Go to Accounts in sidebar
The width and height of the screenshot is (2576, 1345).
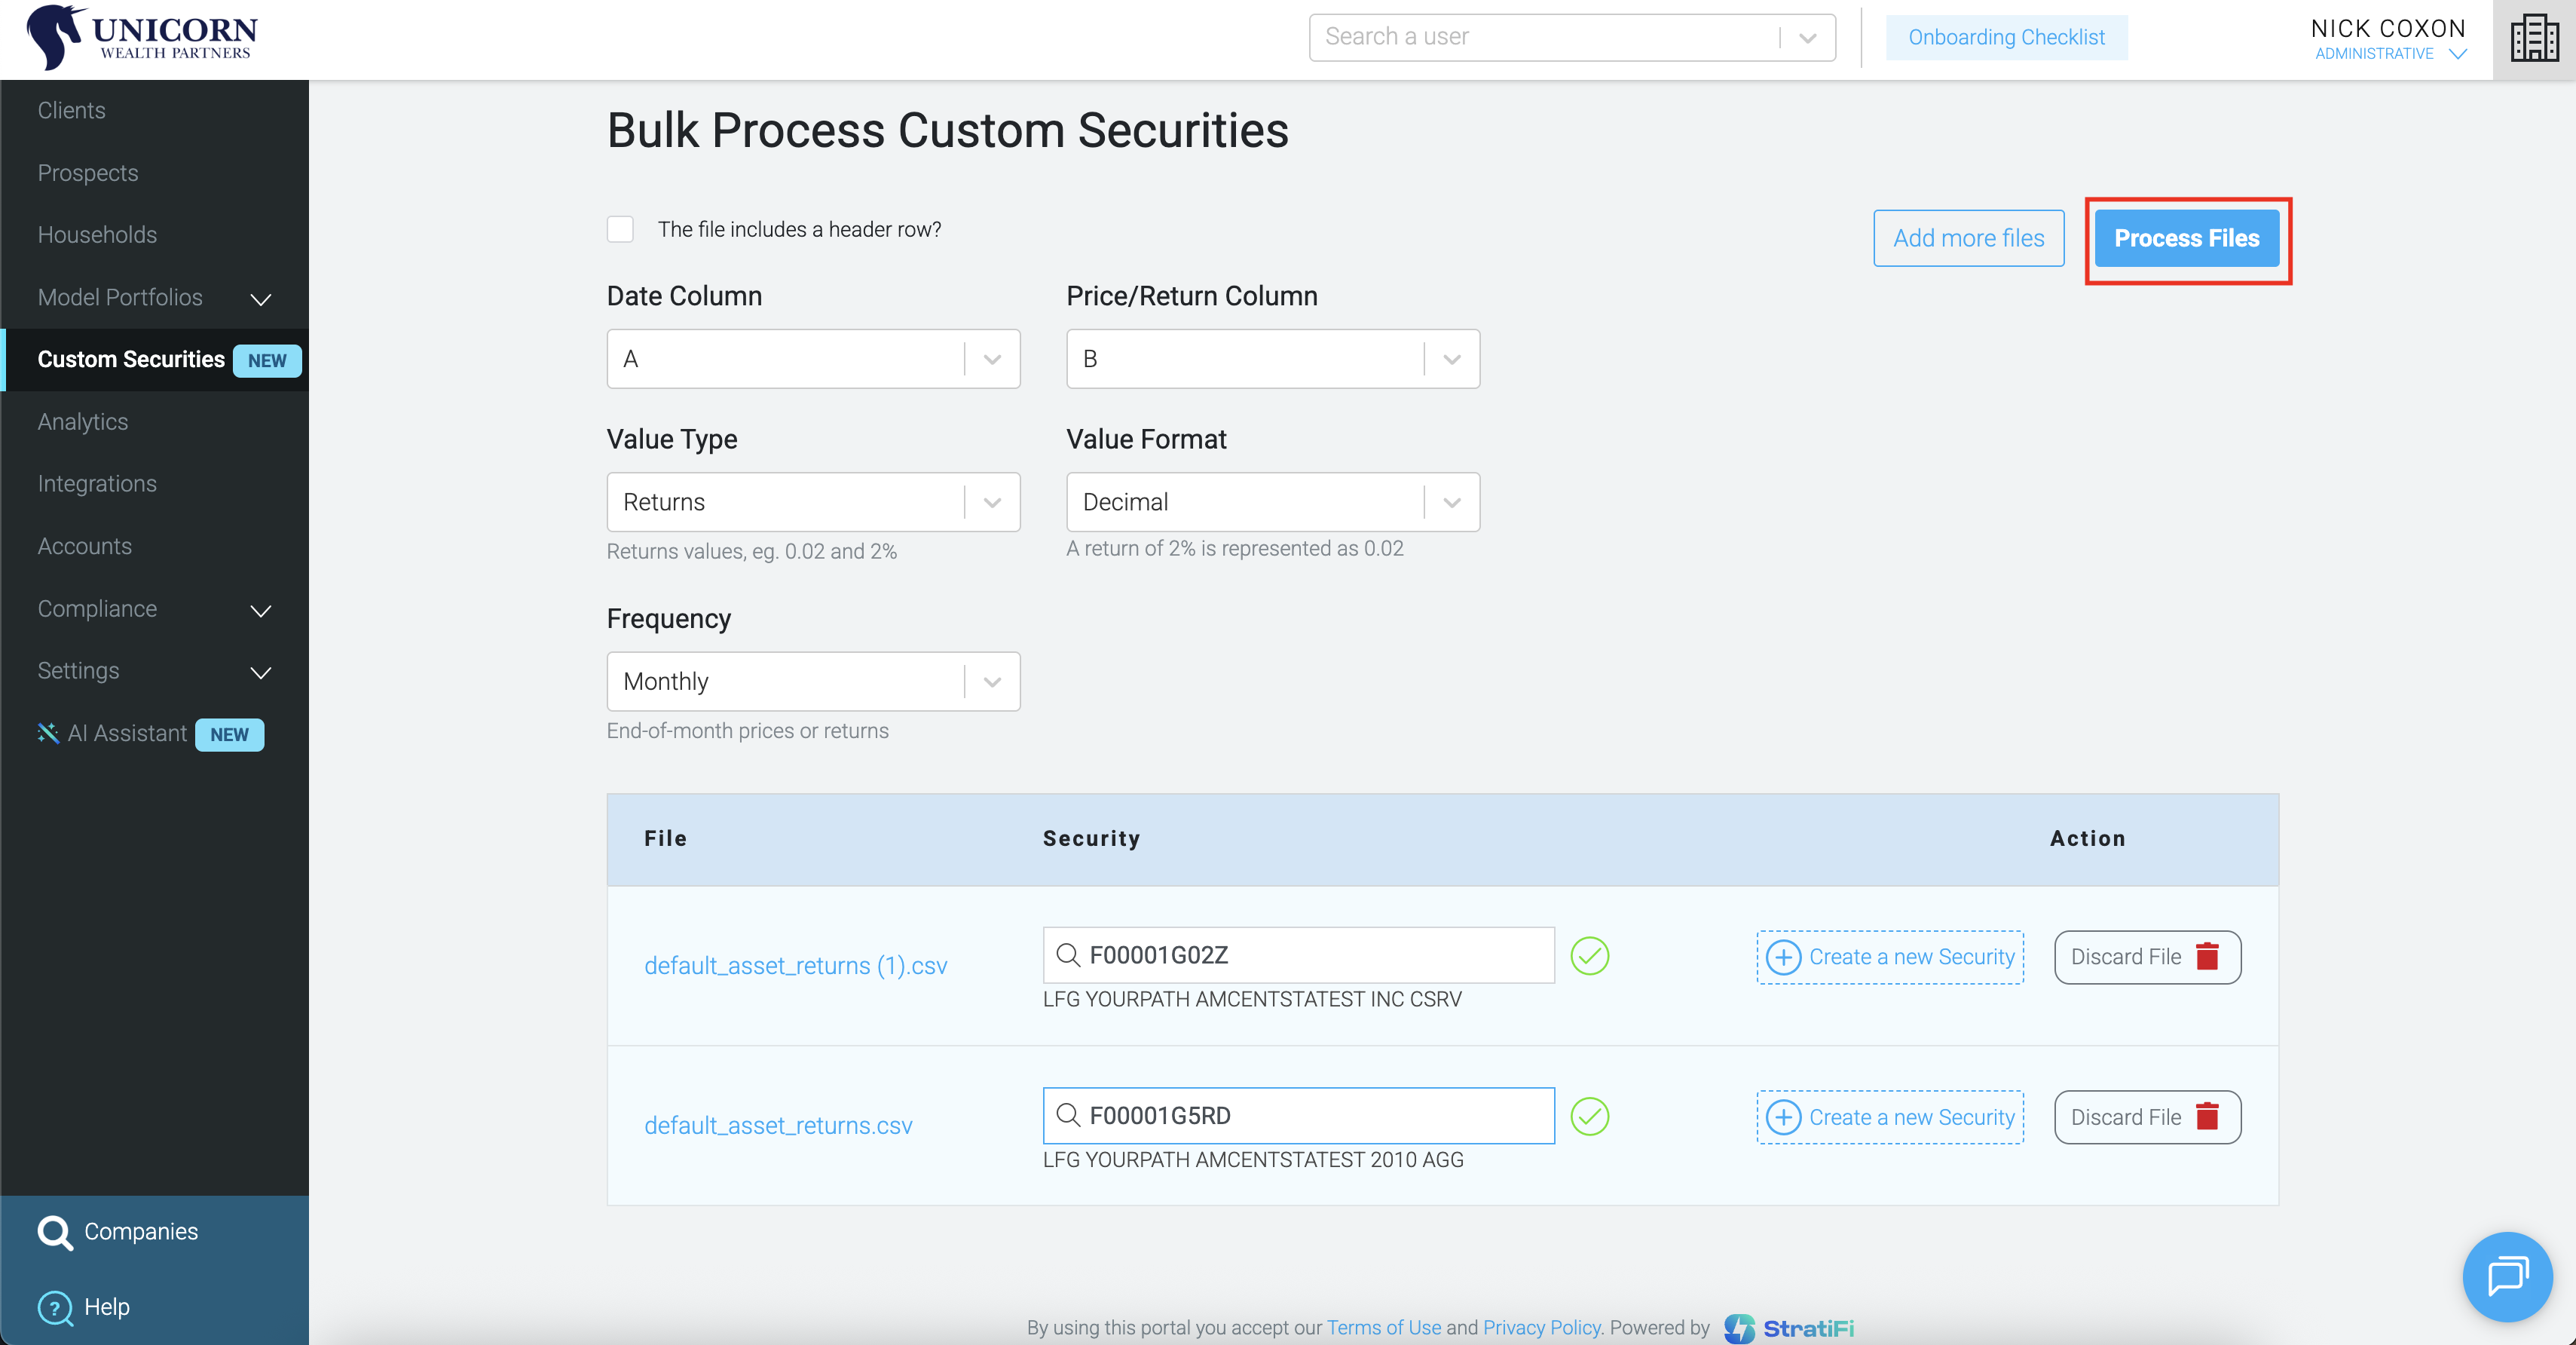point(85,546)
